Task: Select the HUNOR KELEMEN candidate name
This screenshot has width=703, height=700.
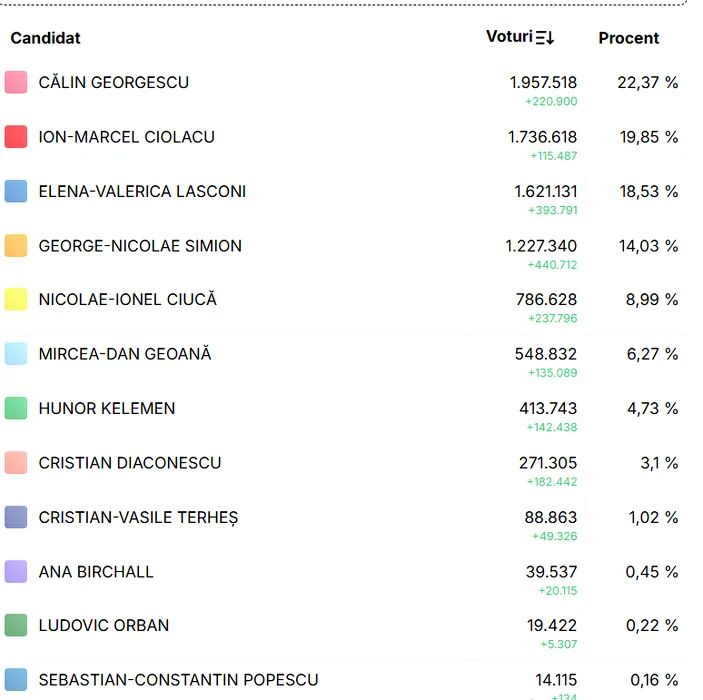Action: coord(107,408)
